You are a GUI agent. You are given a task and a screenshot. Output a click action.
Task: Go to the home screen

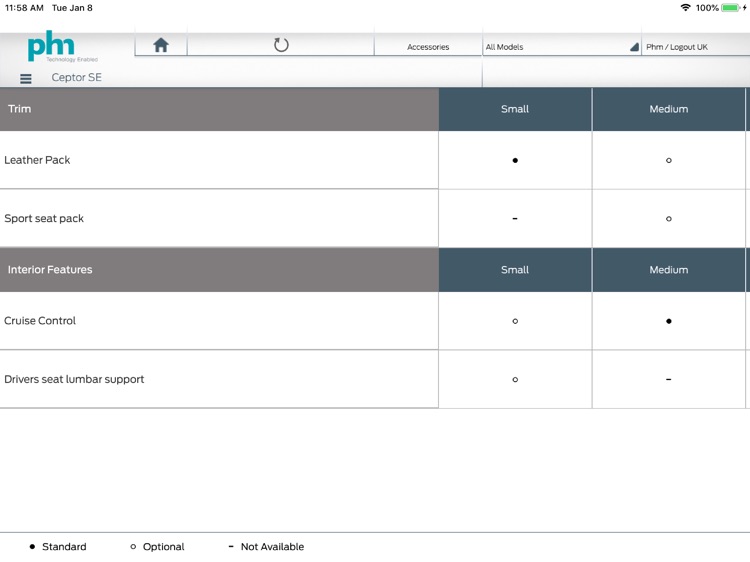click(x=161, y=45)
